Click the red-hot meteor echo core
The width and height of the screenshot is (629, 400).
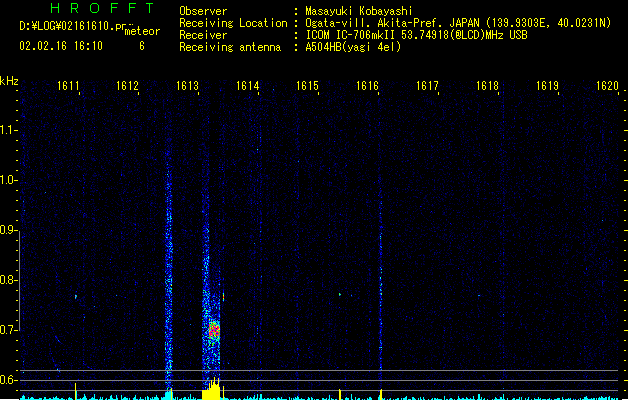[214, 331]
